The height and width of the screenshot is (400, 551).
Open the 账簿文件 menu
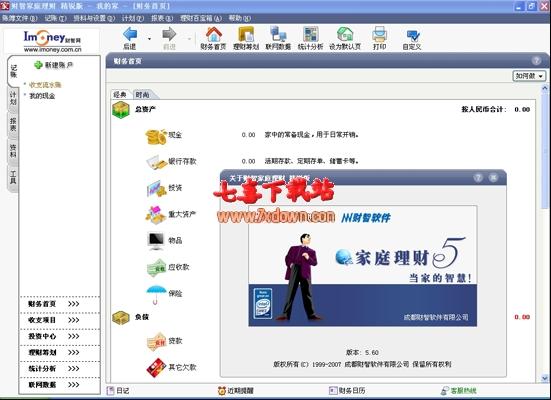pos(19,18)
